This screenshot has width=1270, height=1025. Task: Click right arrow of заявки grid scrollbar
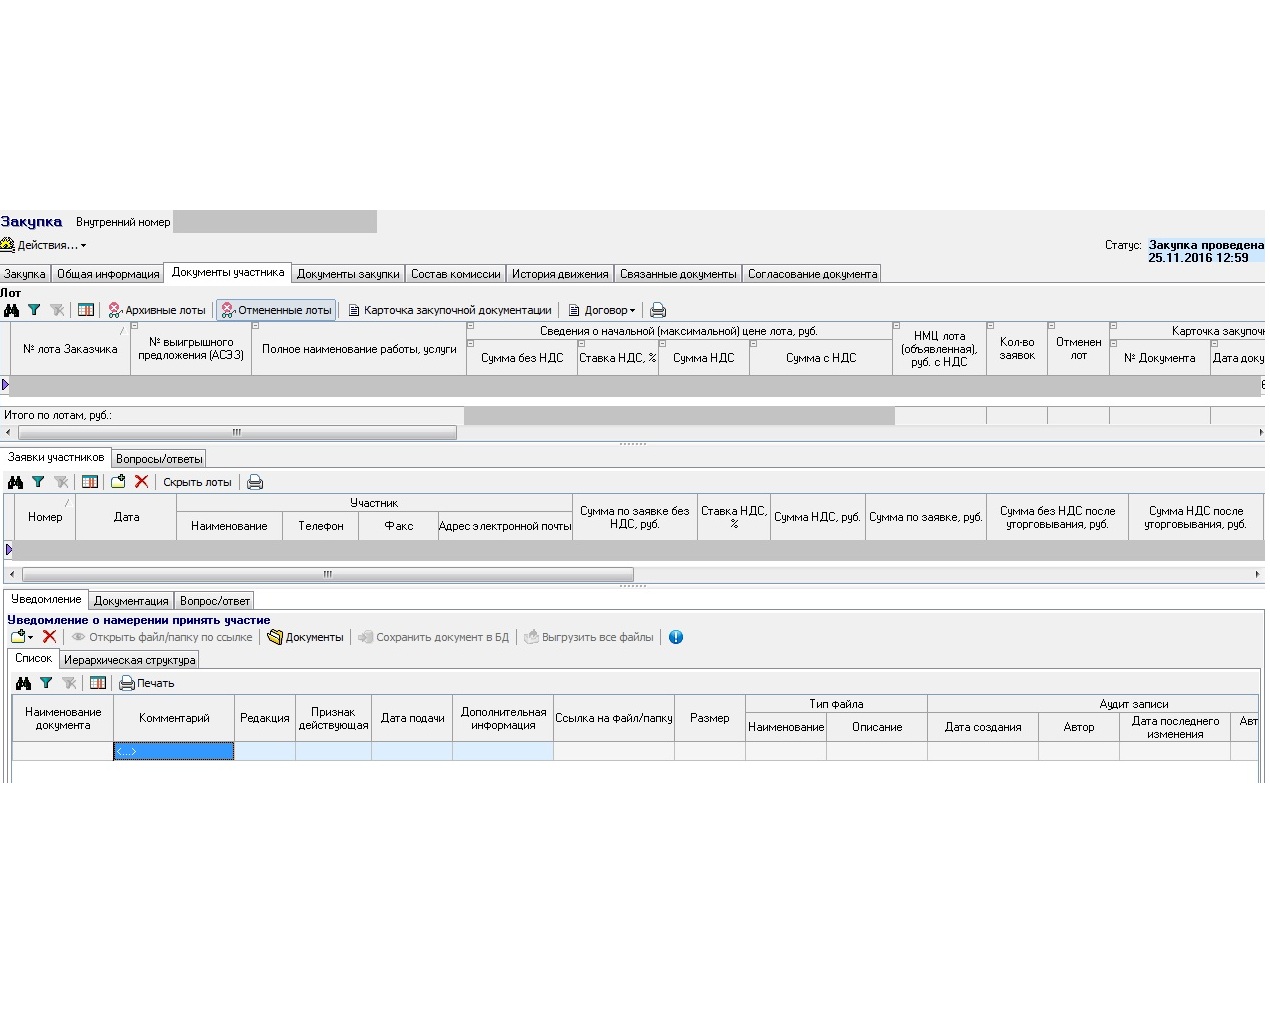(x=1257, y=575)
